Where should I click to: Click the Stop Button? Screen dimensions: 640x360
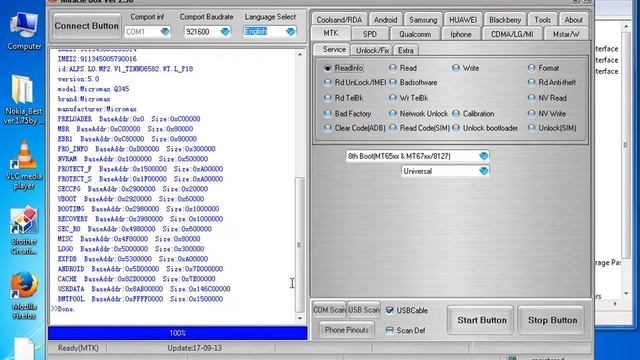pos(552,320)
